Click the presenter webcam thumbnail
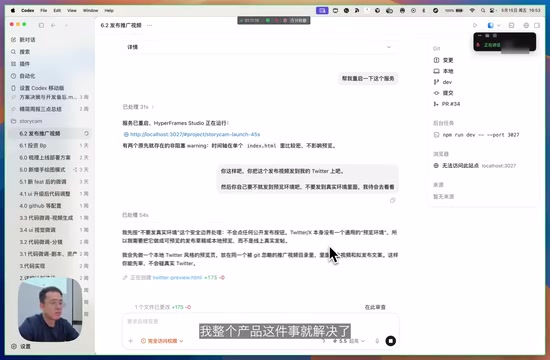Viewport: 550px width, 360px height. [50, 309]
